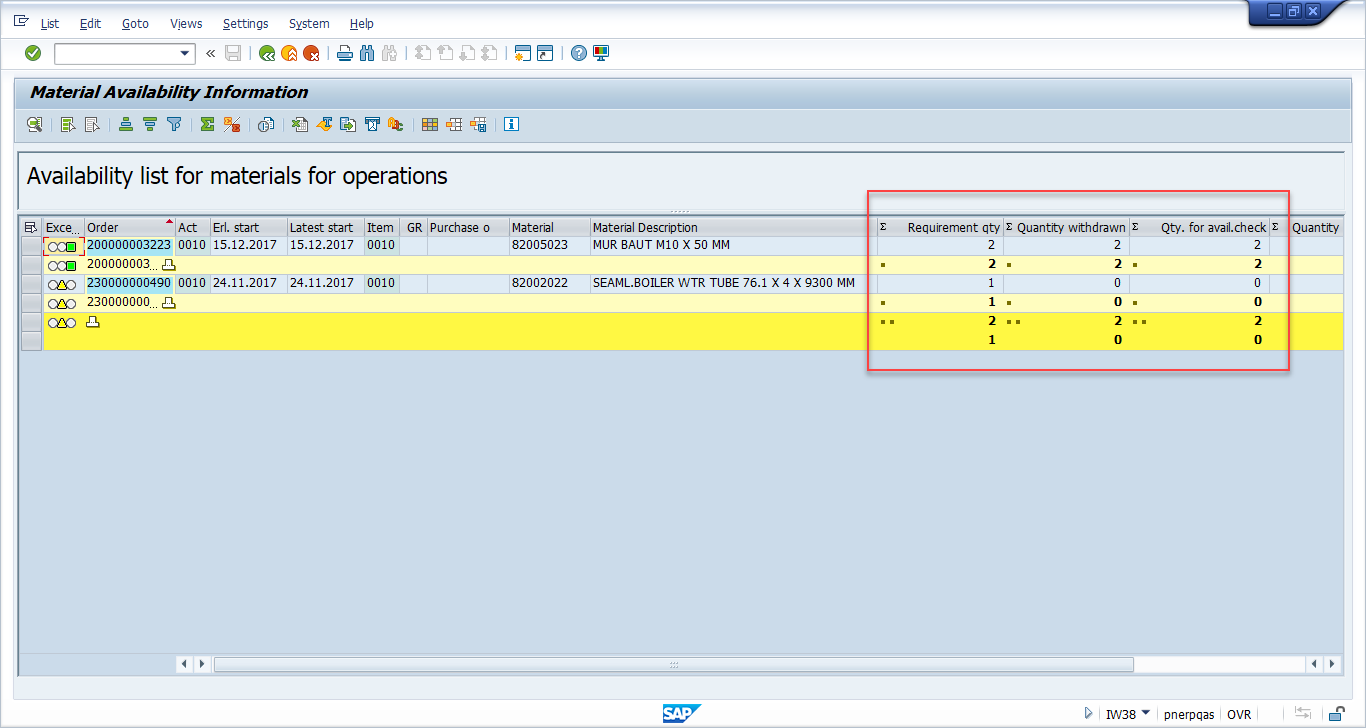The height and width of the screenshot is (728, 1366).
Task: Click the select-all column header button
Action: pyautogui.click(x=30, y=227)
